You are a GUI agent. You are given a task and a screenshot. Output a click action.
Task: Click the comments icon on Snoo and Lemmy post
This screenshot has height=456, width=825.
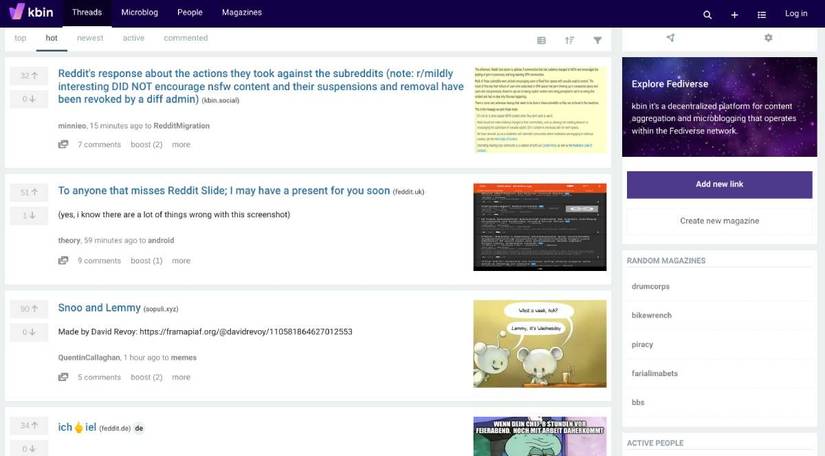tap(63, 377)
